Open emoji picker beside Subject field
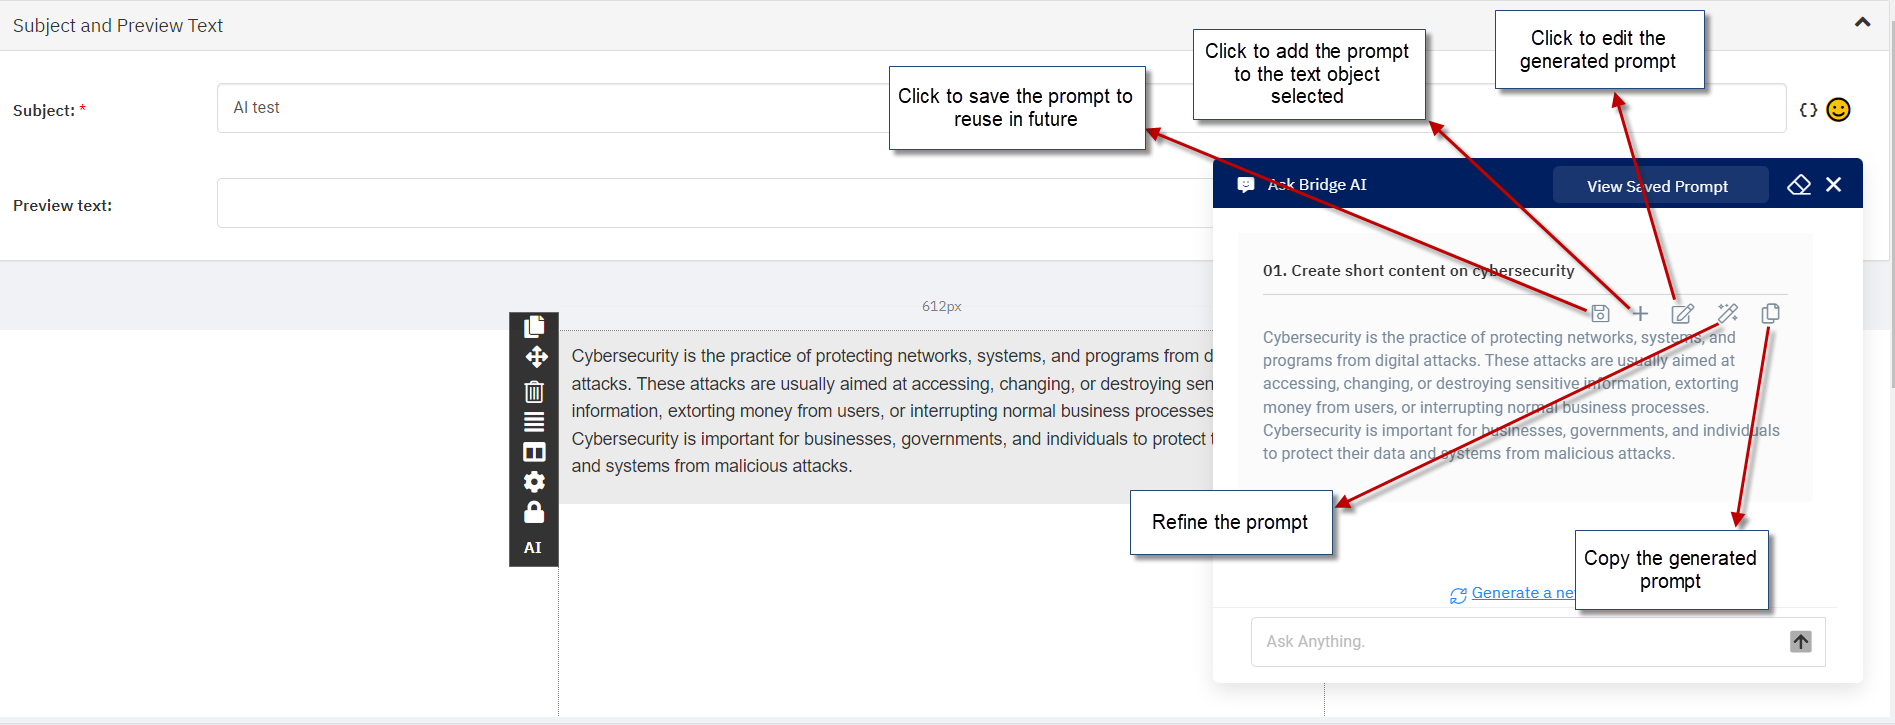The height and width of the screenshot is (725, 1895). pyautogui.click(x=1838, y=110)
